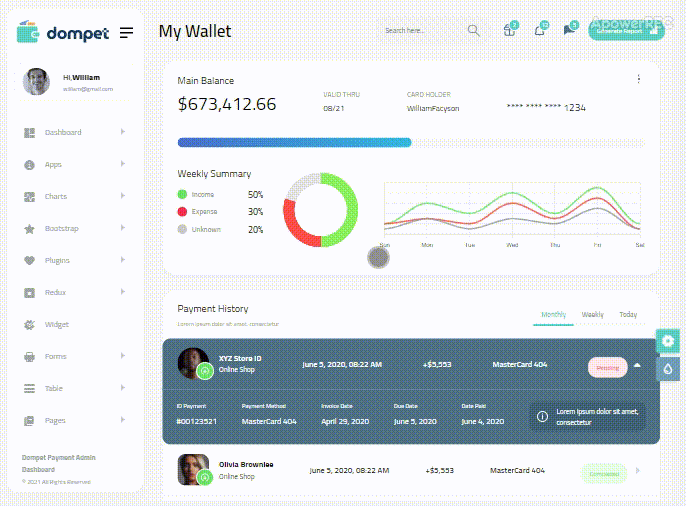Select the Monthly payment history tab
The width and height of the screenshot is (686, 506).
tap(553, 315)
